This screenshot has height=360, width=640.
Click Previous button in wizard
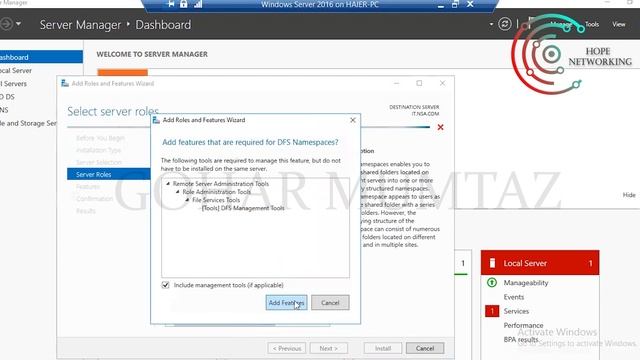coord(287,348)
